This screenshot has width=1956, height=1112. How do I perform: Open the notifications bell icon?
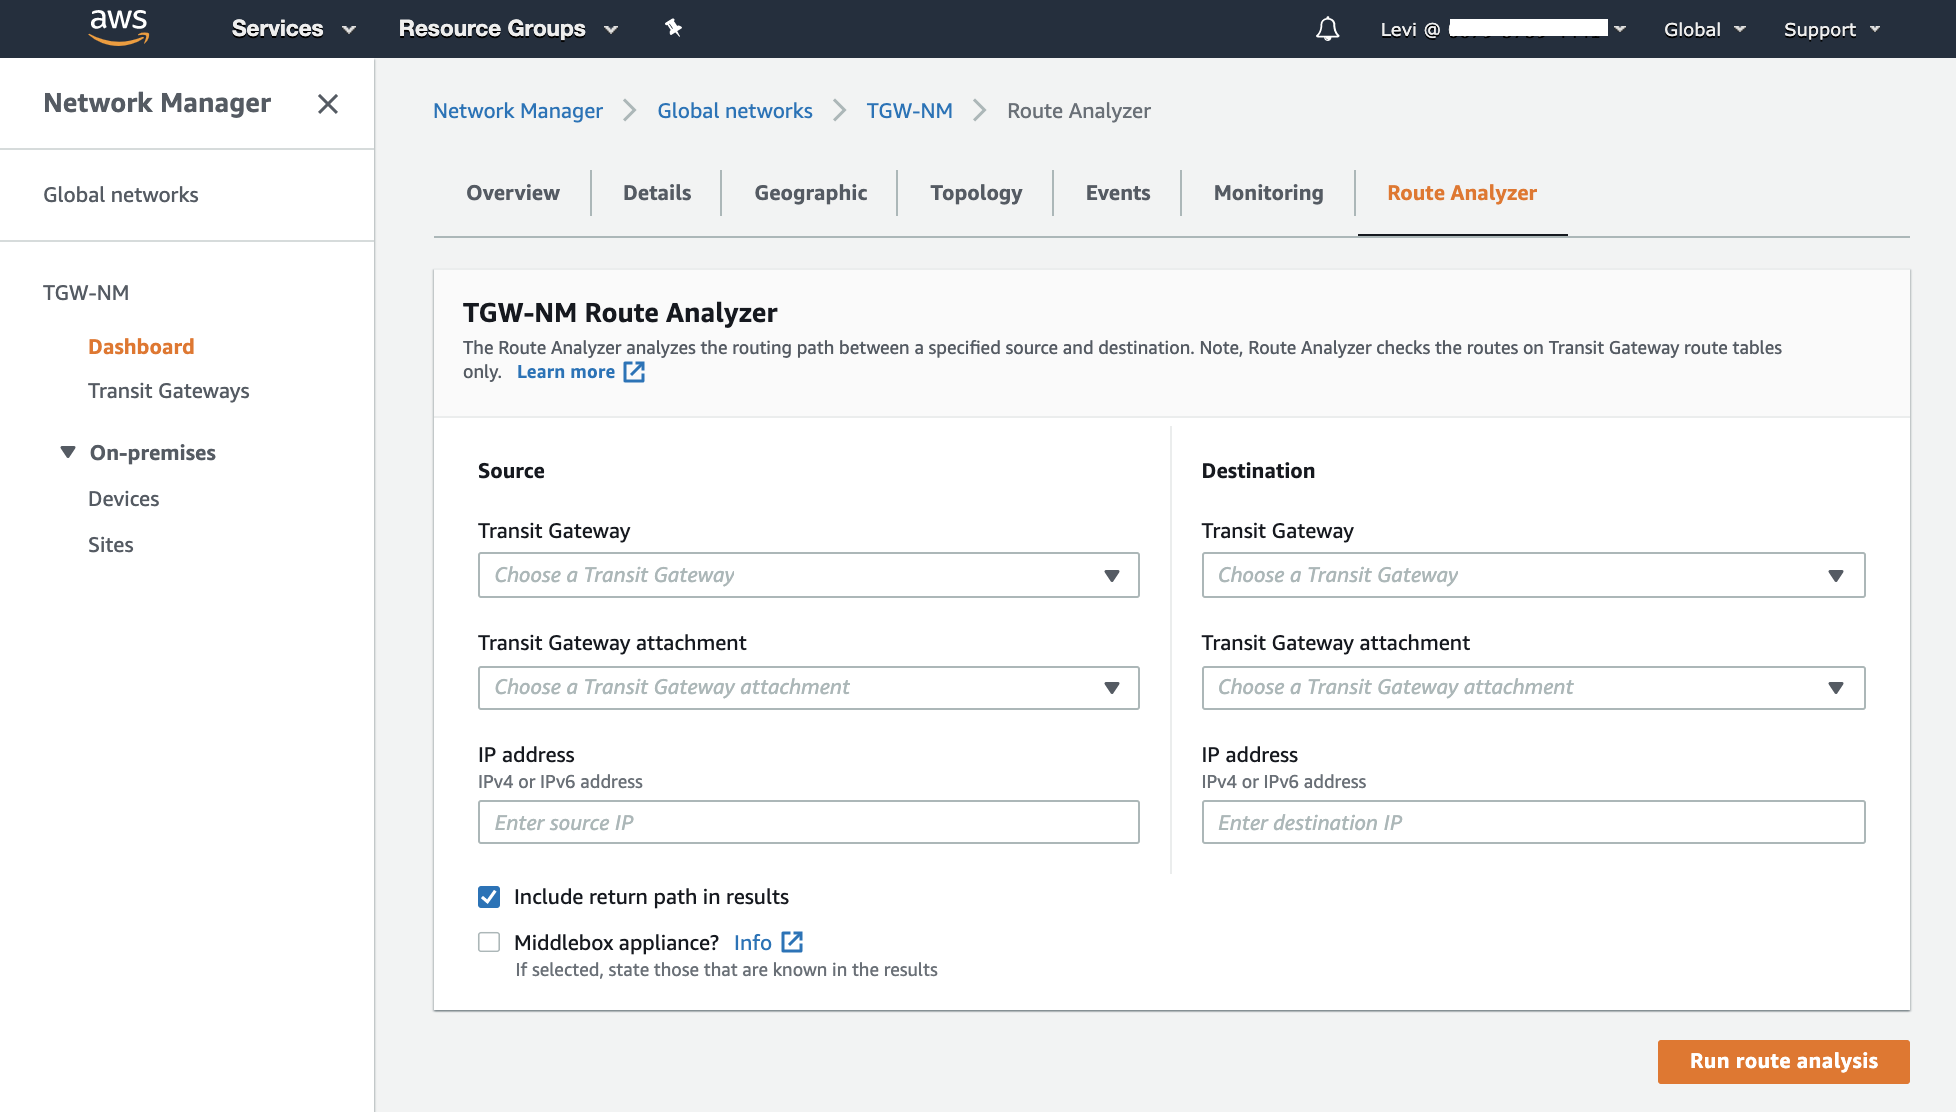click(1327, 29)
